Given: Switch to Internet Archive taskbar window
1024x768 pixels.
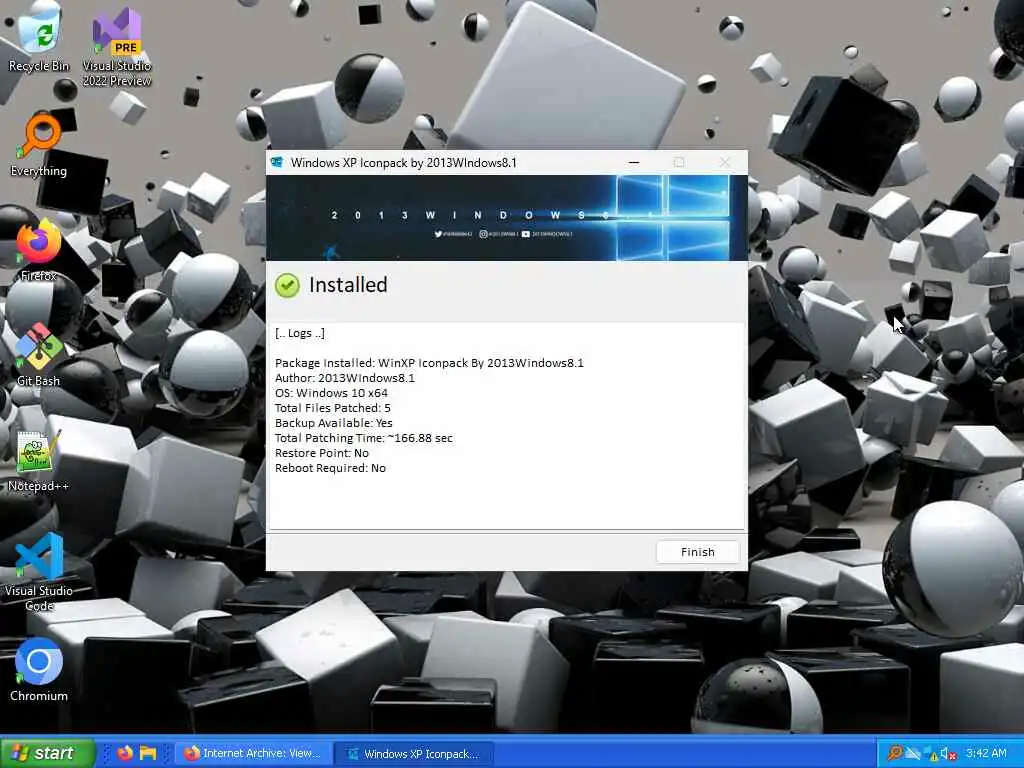Looking at the screenshot, I should click(253, 753).
